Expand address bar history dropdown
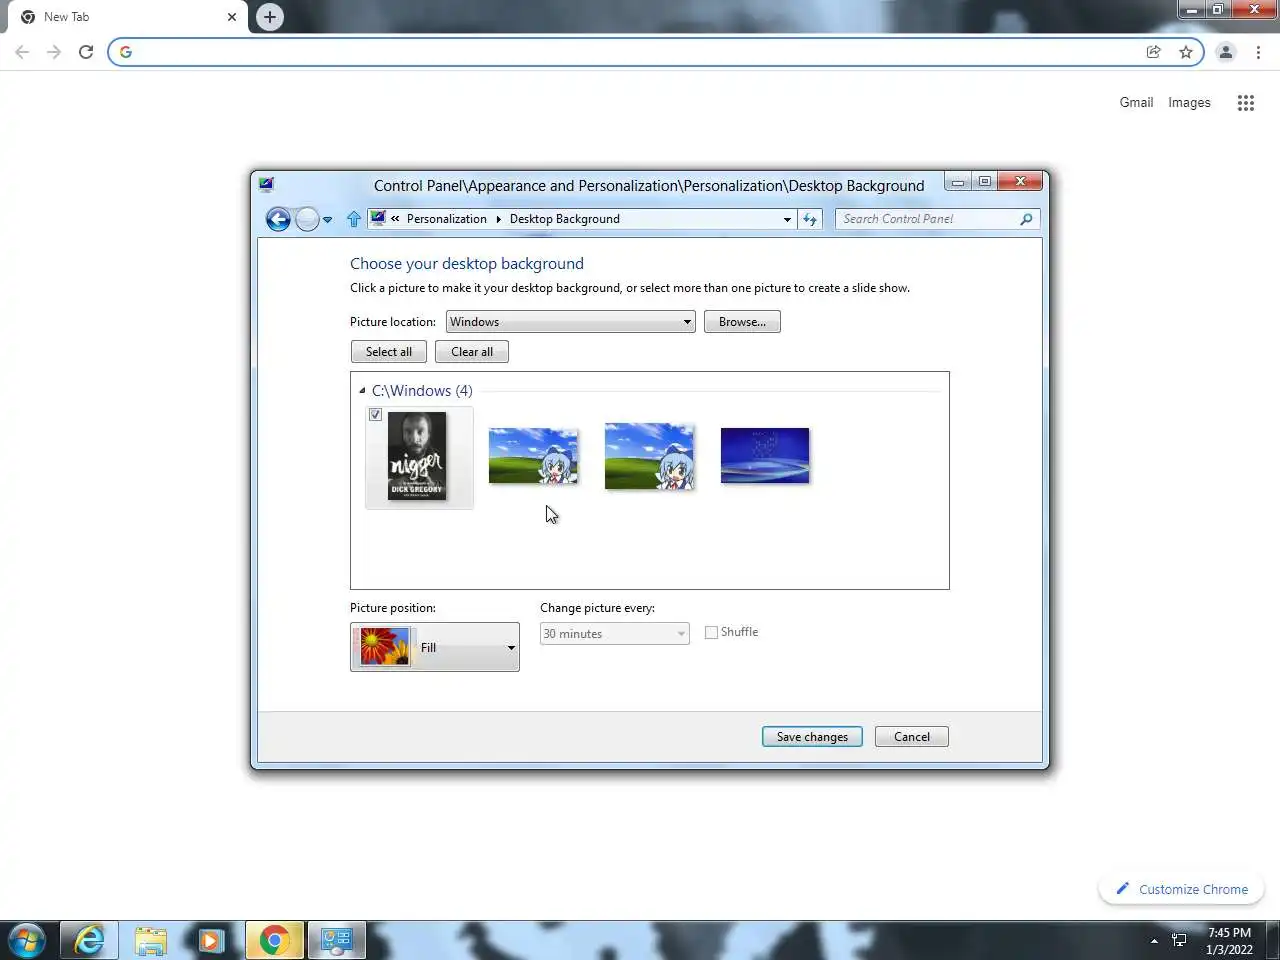 coord(787,219)
